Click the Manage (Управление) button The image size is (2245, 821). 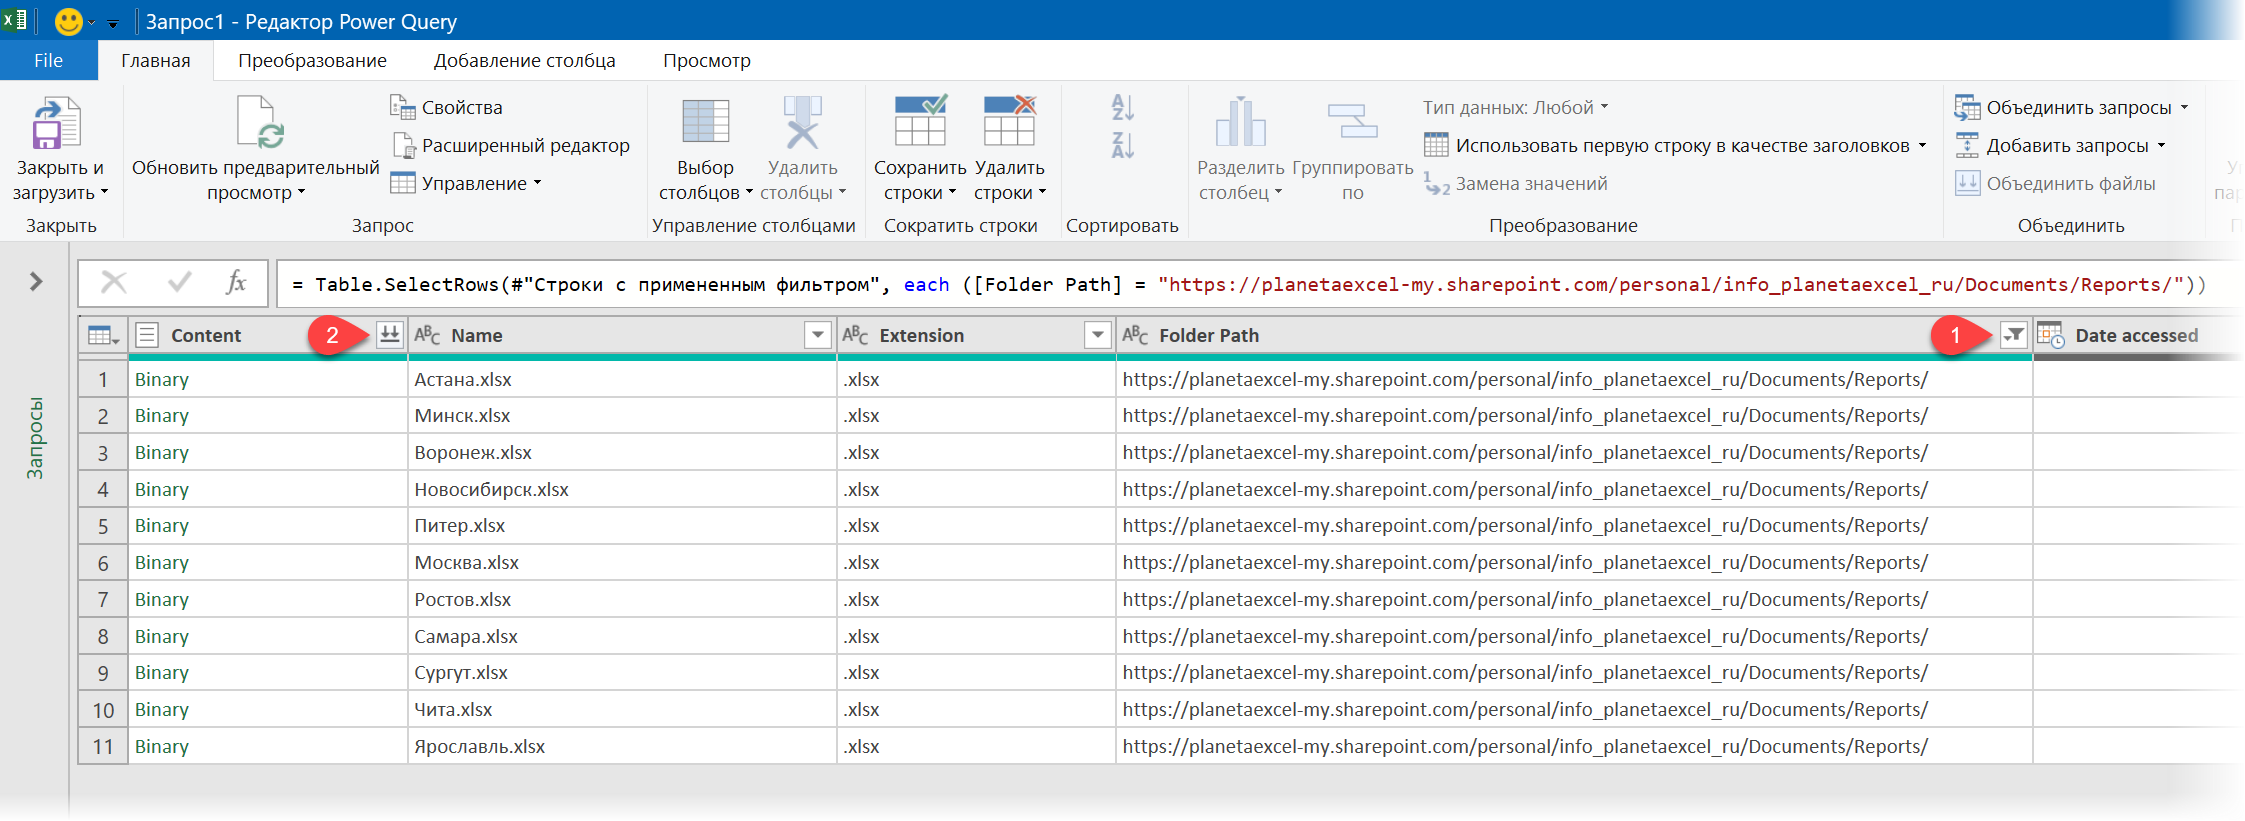point(466,183)
